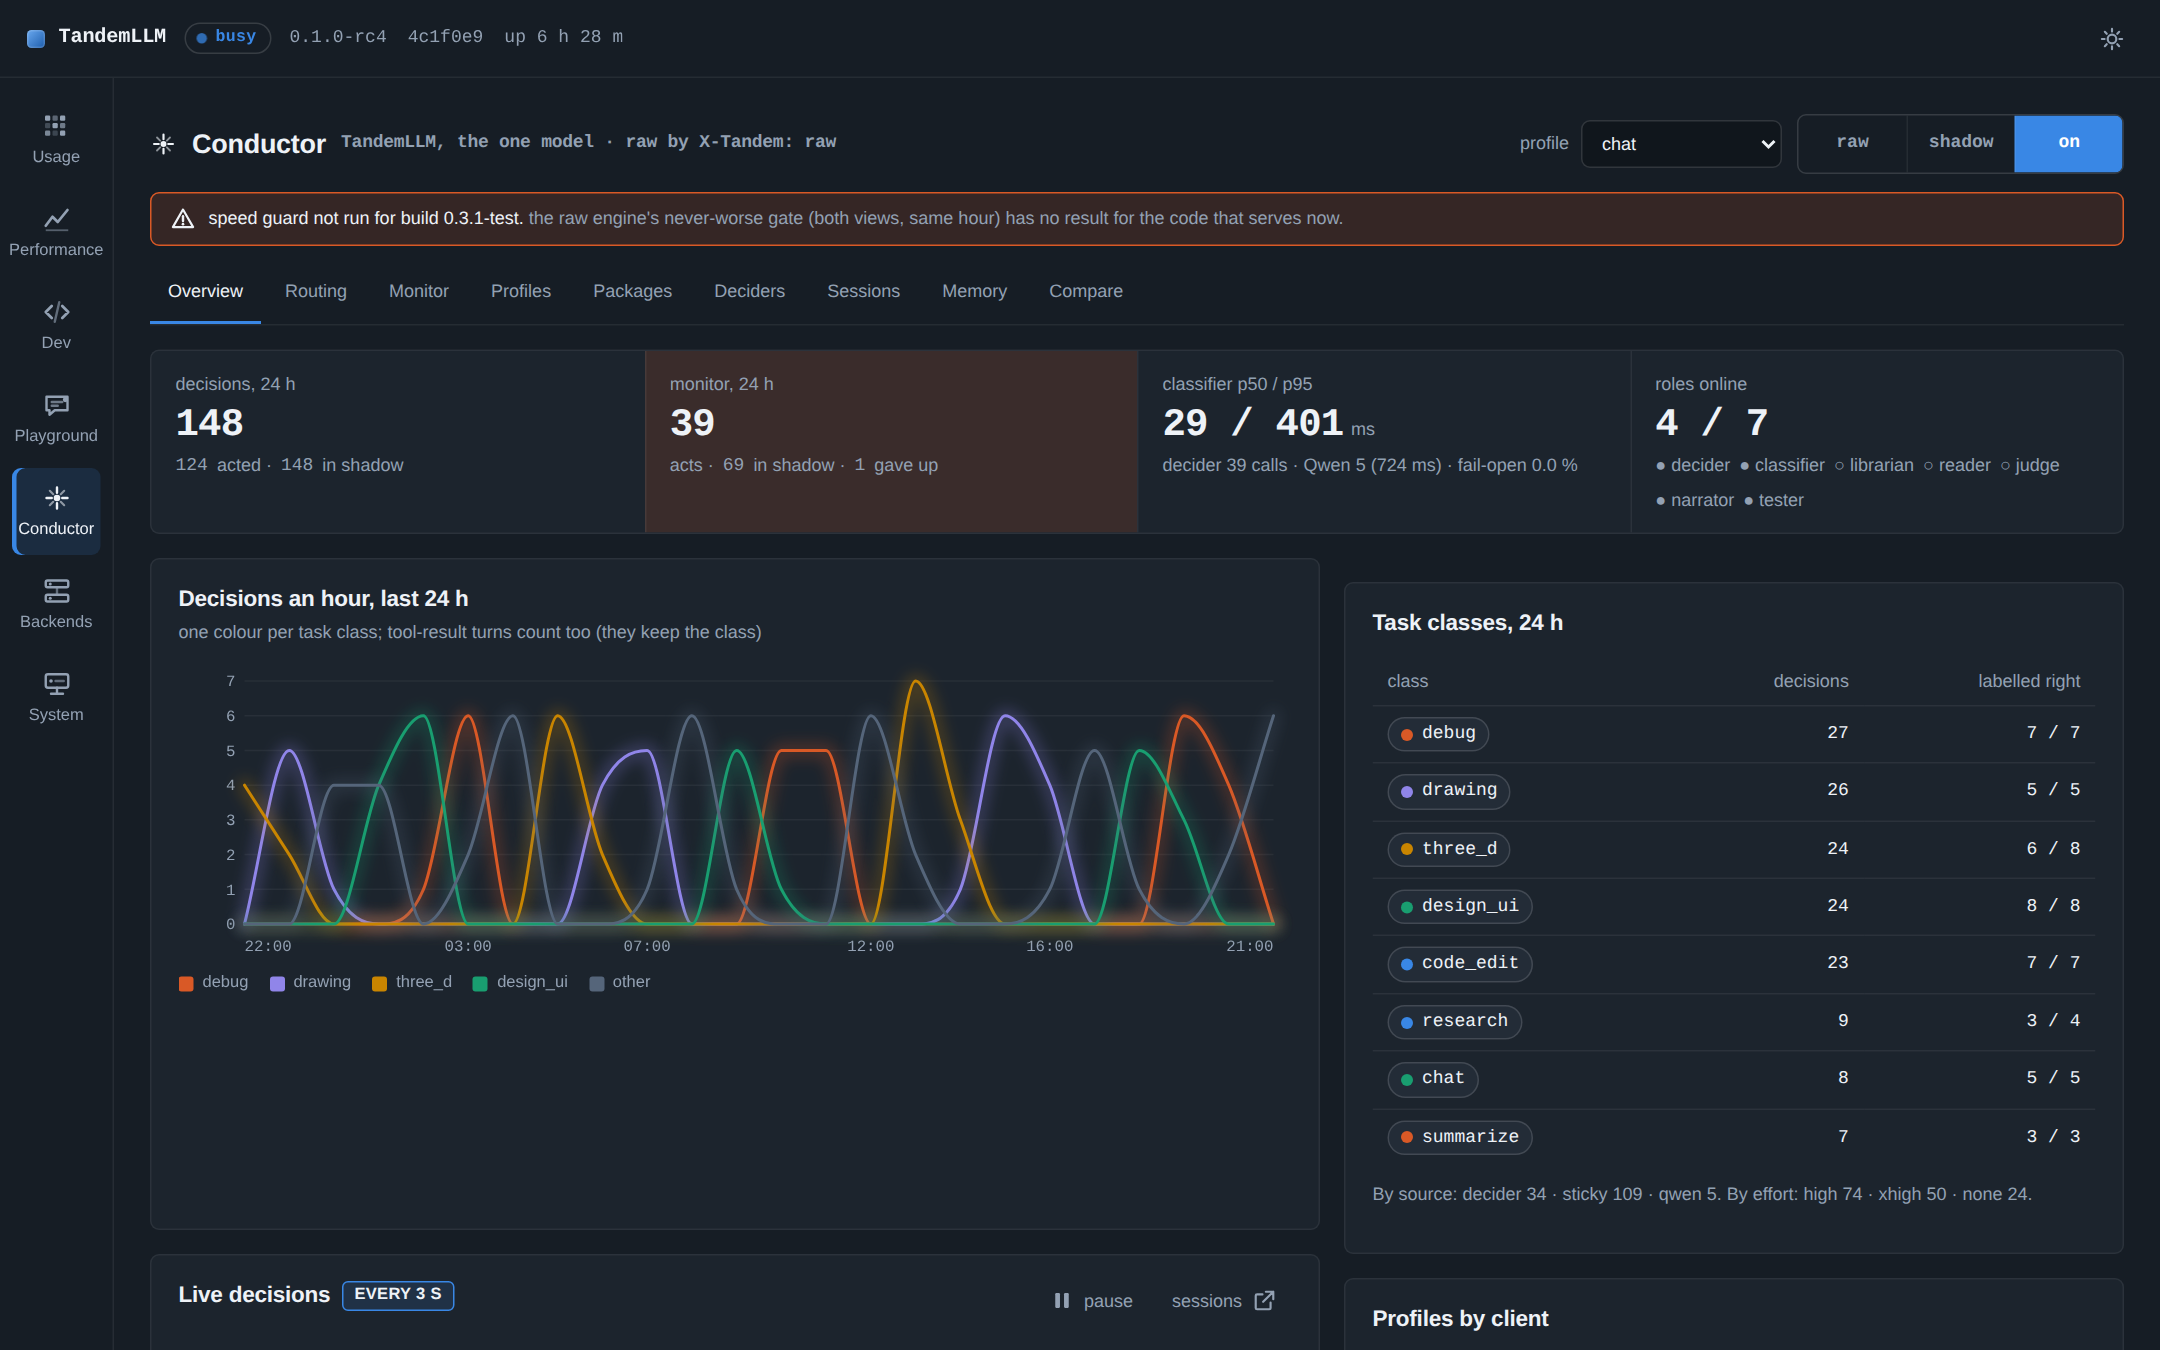2160x1350 pixels.
Task: Toggle the debug series in chart legend
Action: [213, 982]
